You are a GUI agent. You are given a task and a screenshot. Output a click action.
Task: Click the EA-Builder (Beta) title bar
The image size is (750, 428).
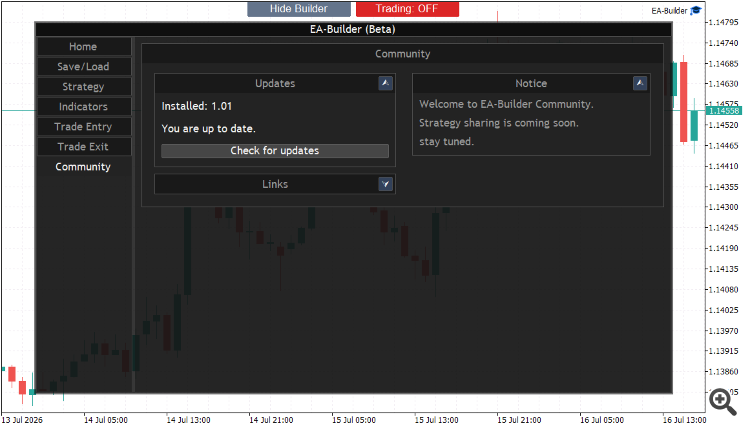[x=353, y=29]
